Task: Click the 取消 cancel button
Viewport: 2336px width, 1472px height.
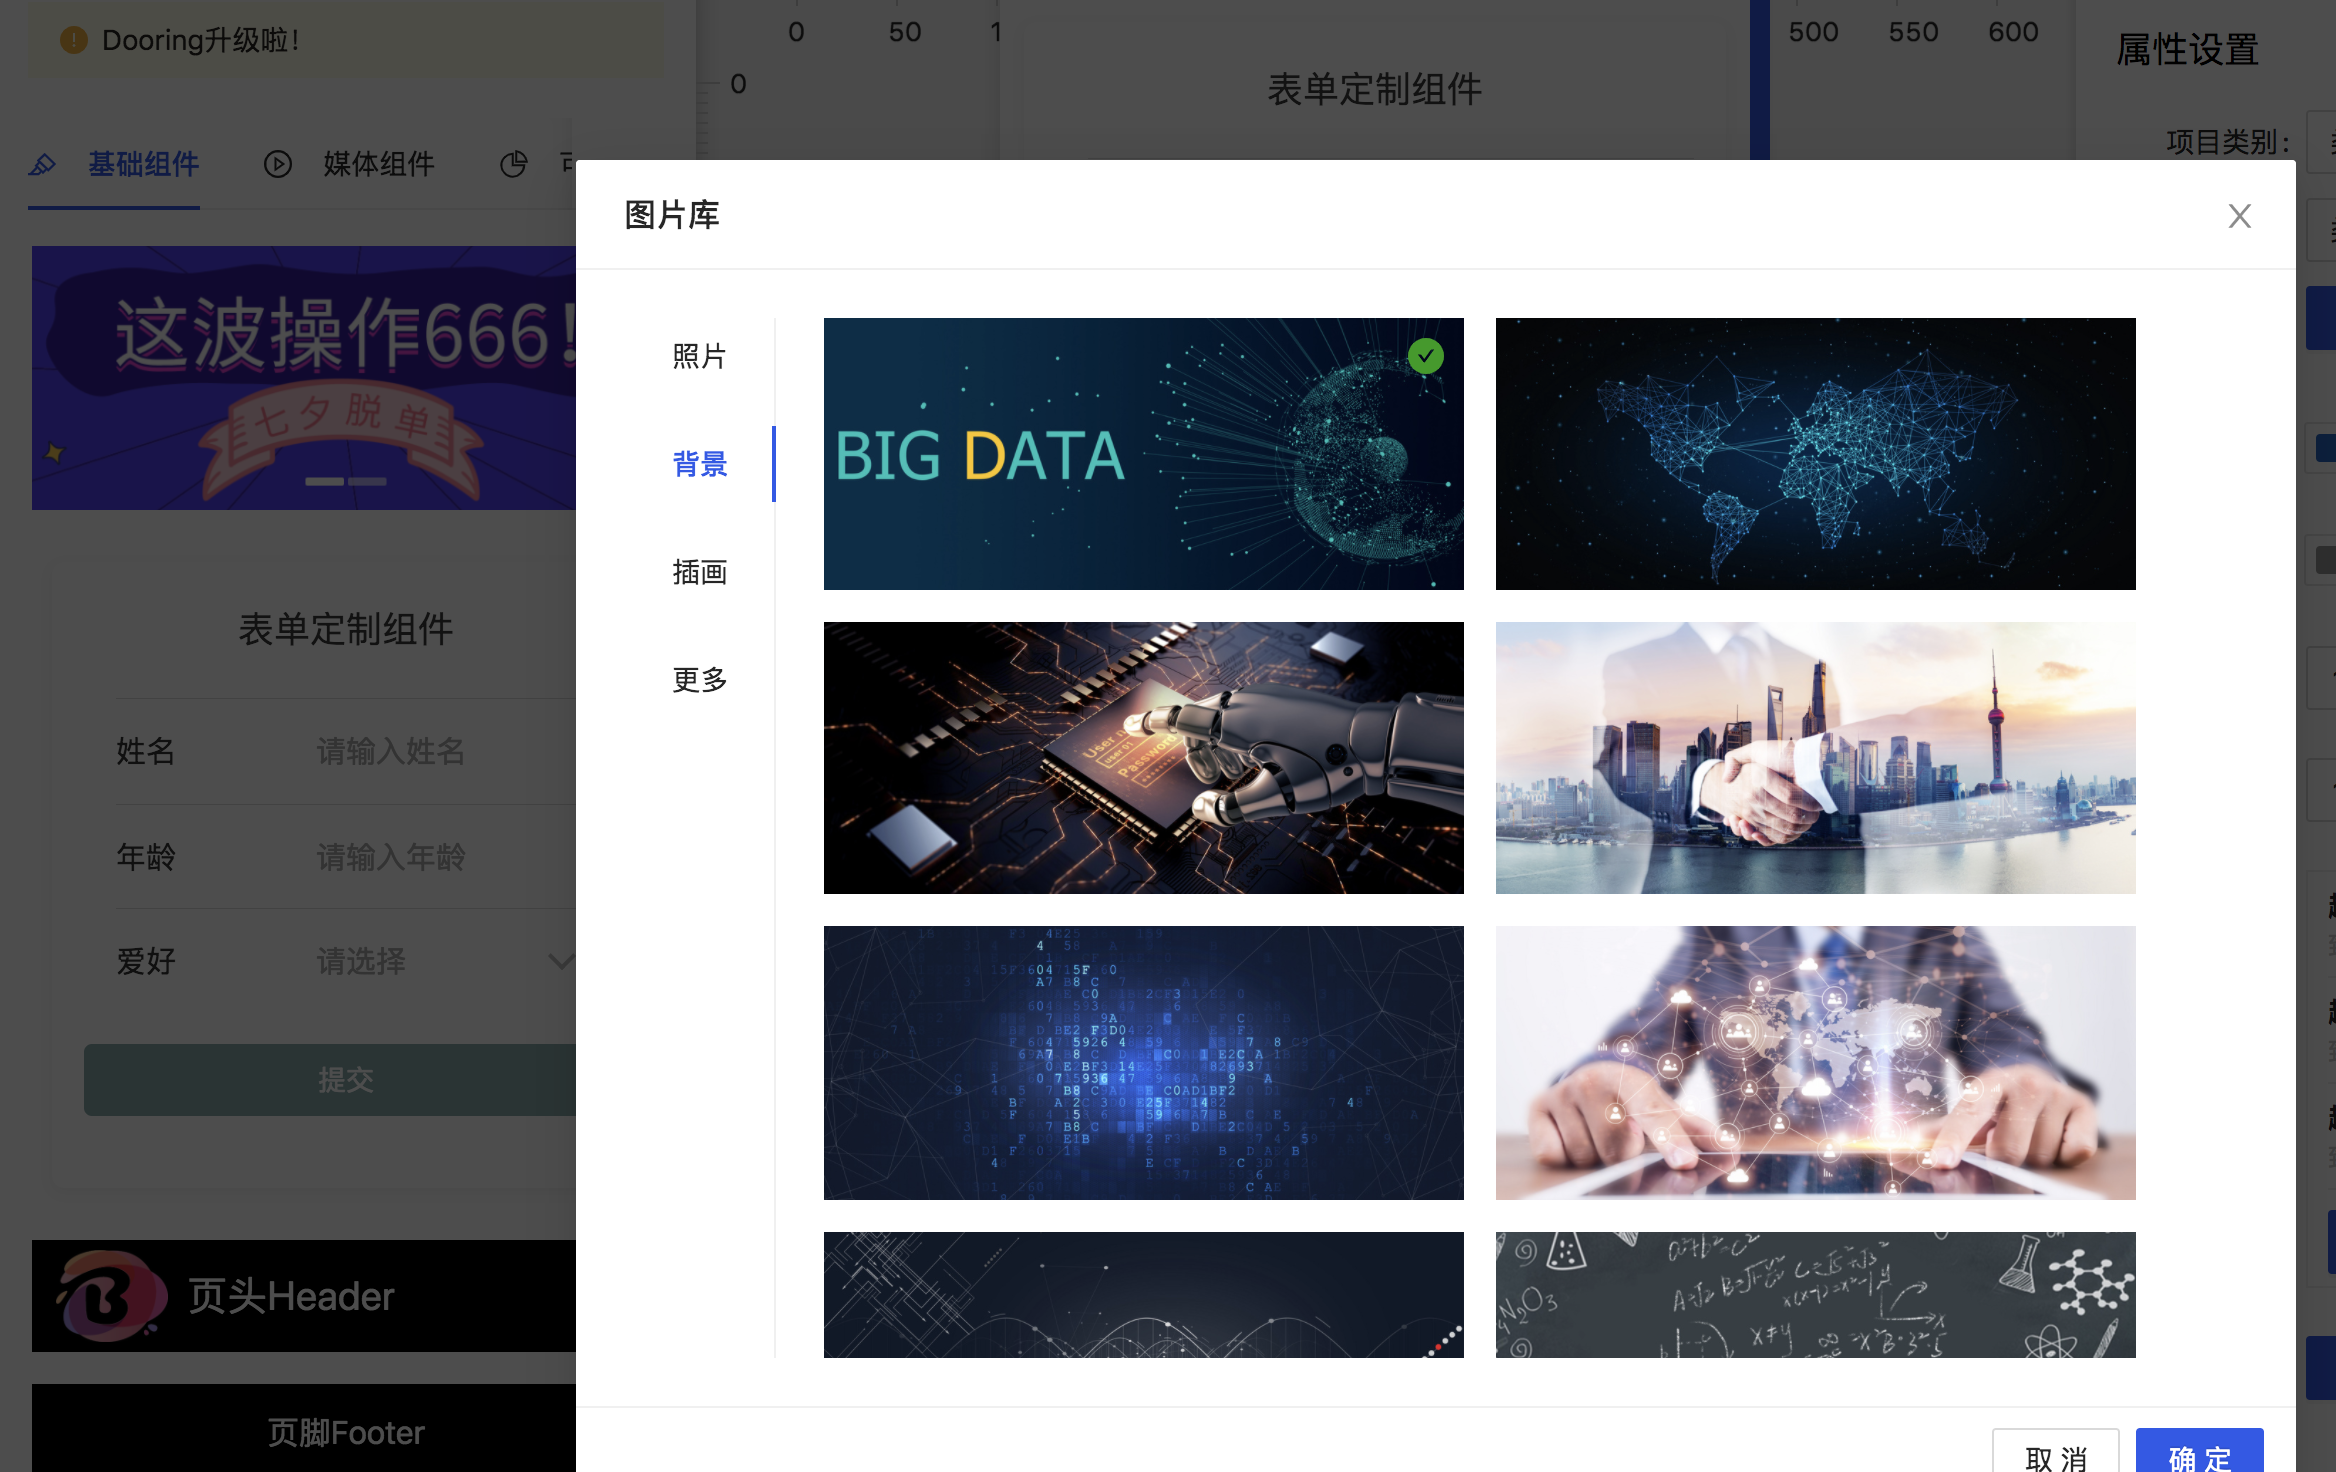Action: [2056, 1452]
